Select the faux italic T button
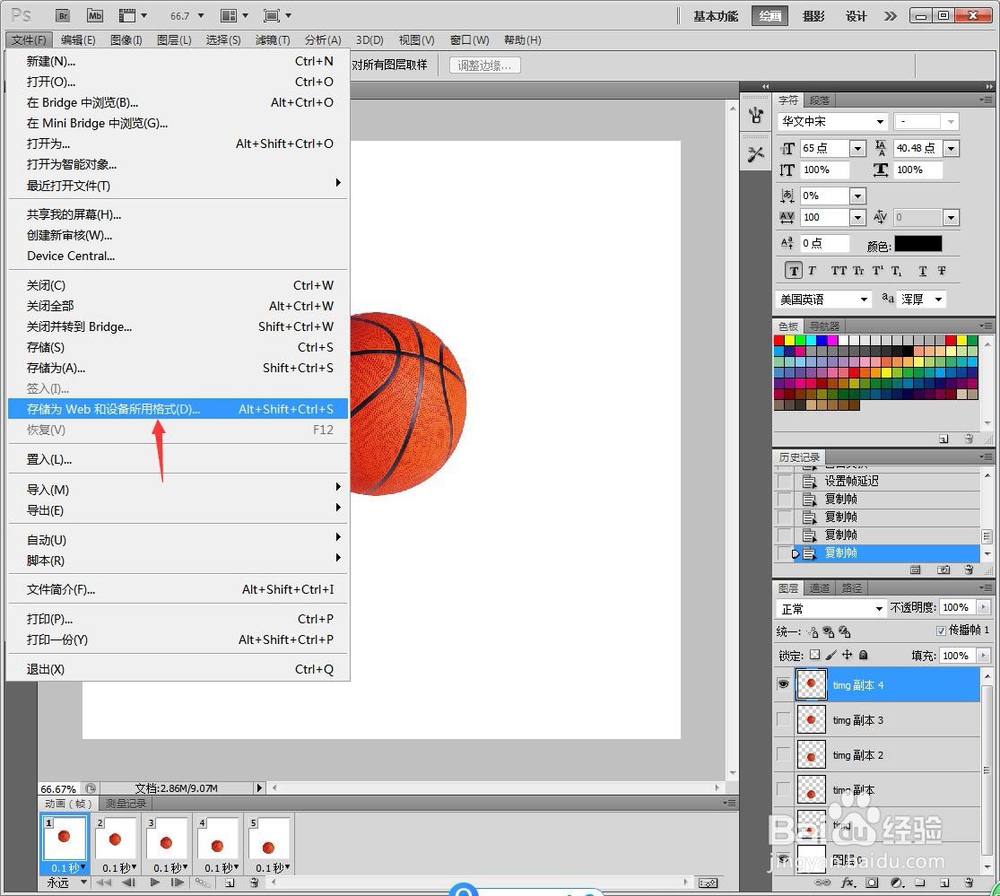 (x=812, y=271)
